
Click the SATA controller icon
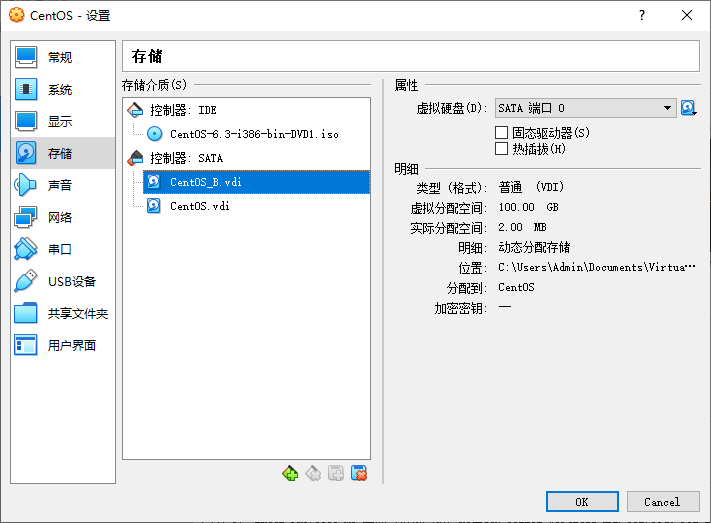tap(135, 158)
